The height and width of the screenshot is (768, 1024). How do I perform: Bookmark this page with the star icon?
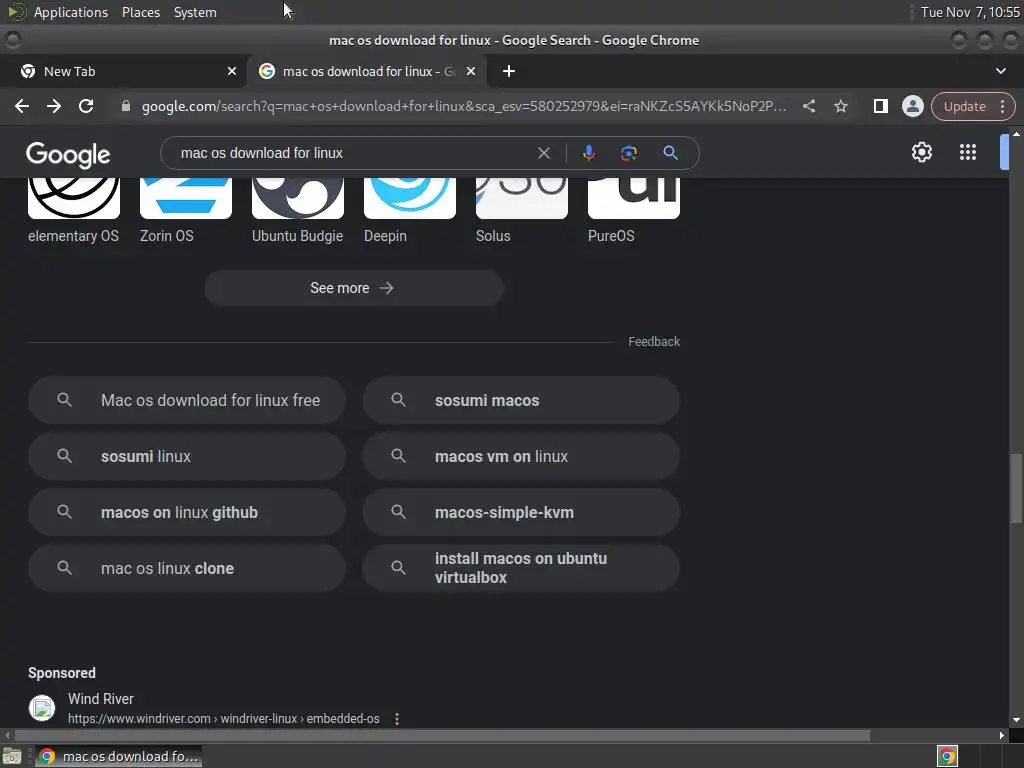[x=840, y=106]
